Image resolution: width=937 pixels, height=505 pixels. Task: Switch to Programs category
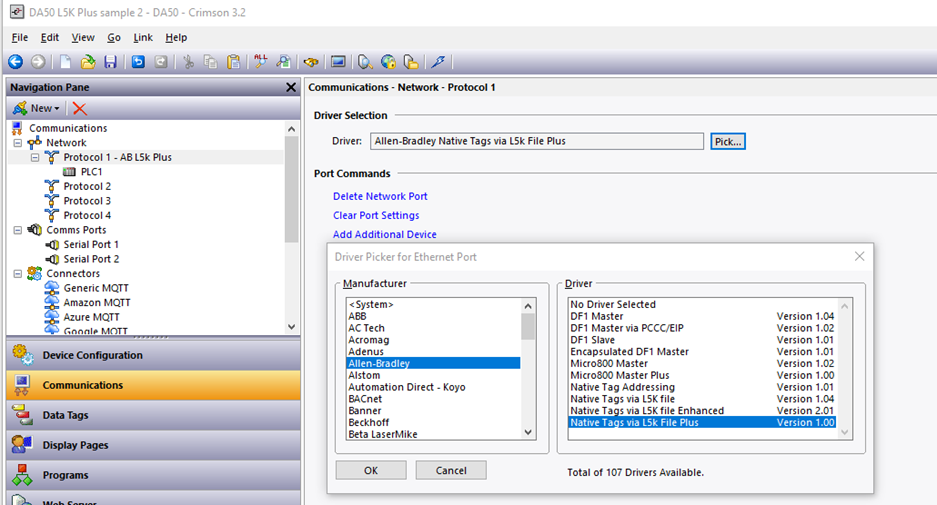(x=154, y=475)
